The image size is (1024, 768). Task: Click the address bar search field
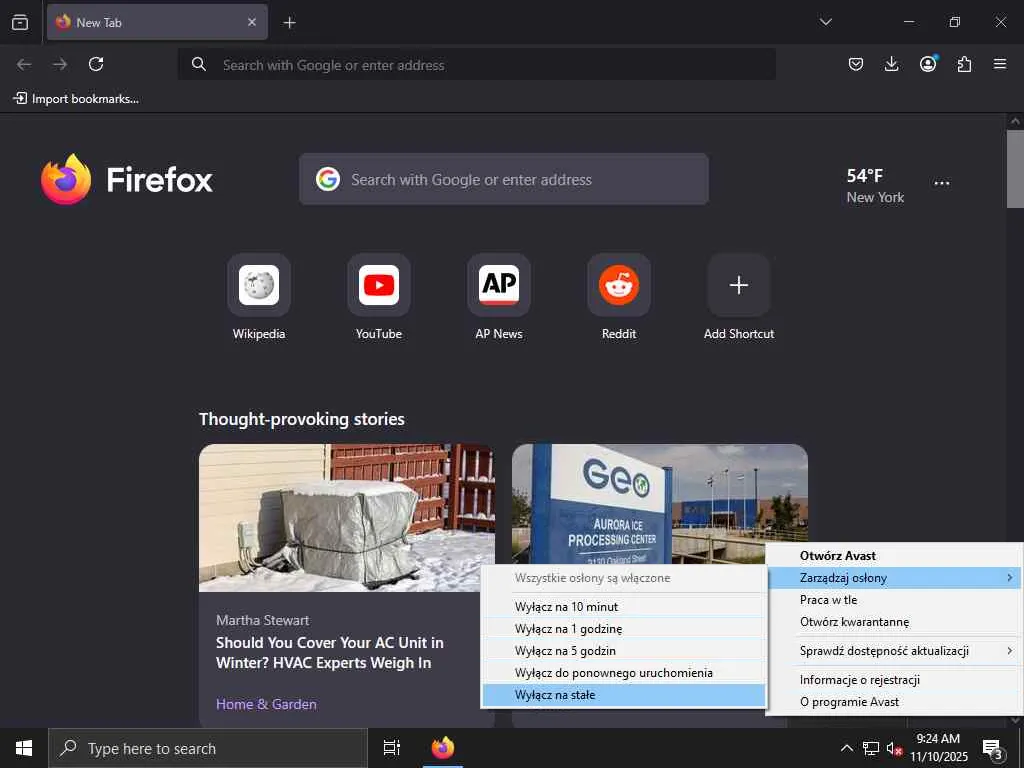click(x=477, y=65)
